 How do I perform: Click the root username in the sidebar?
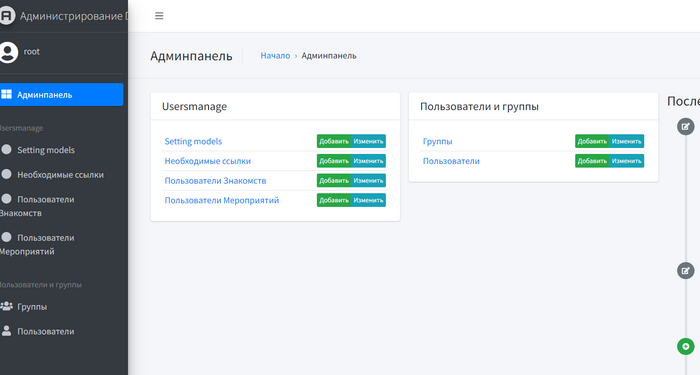[31, 52]
